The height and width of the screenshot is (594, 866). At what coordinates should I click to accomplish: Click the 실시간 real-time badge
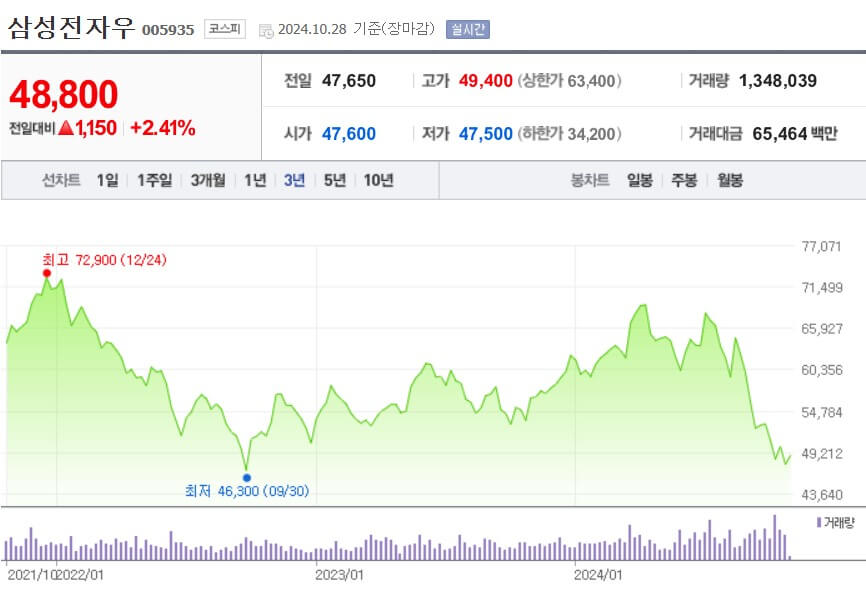468,29
